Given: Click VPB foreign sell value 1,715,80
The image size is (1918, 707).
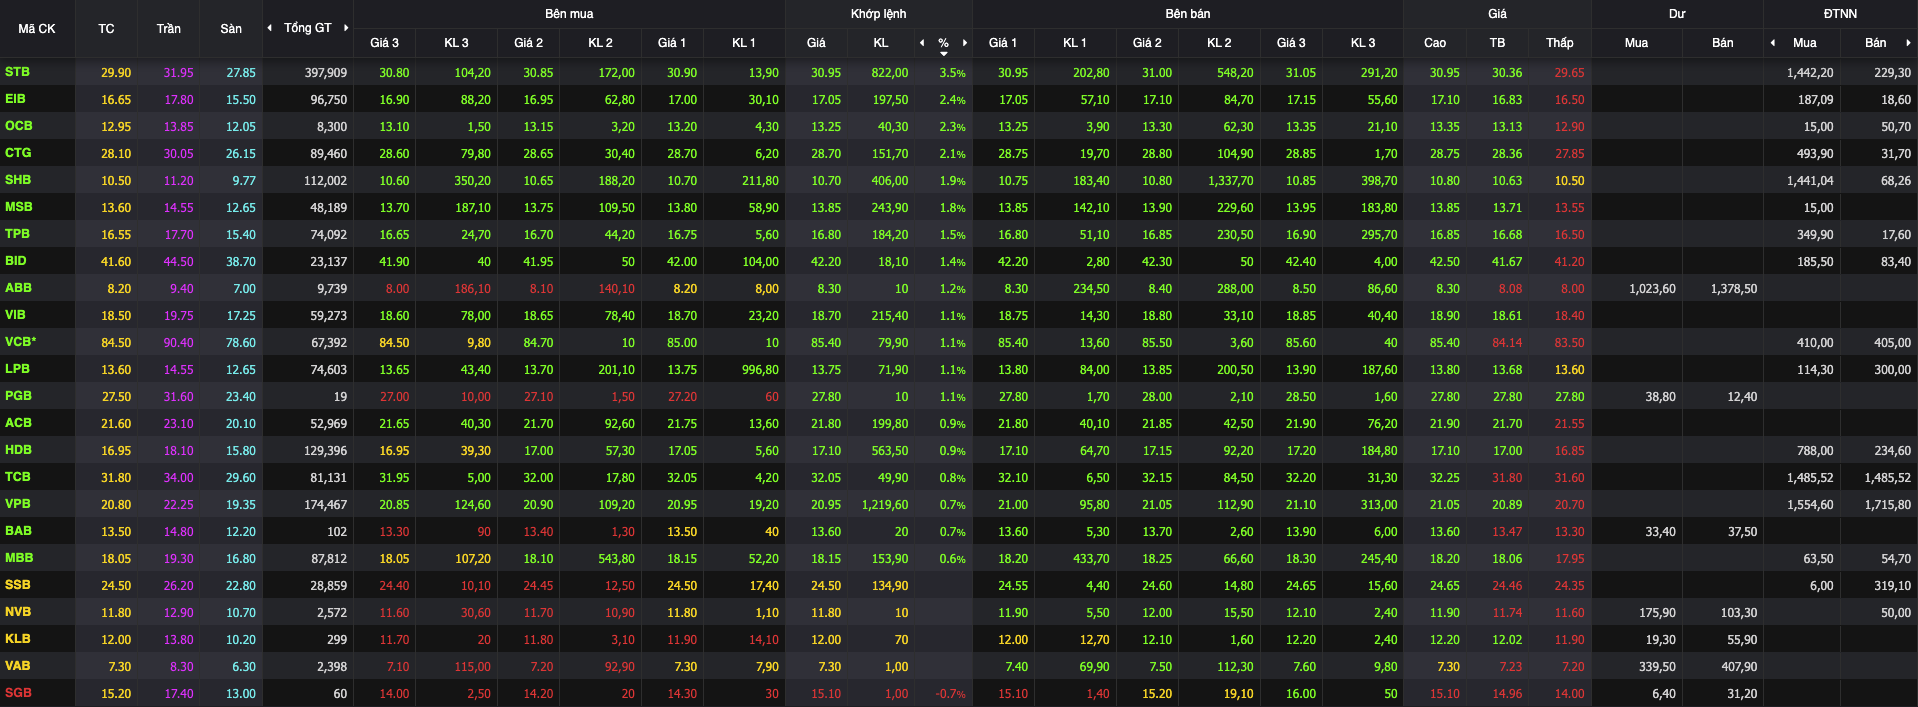Looking at the screenshot, I should [x=1887, y=505].
